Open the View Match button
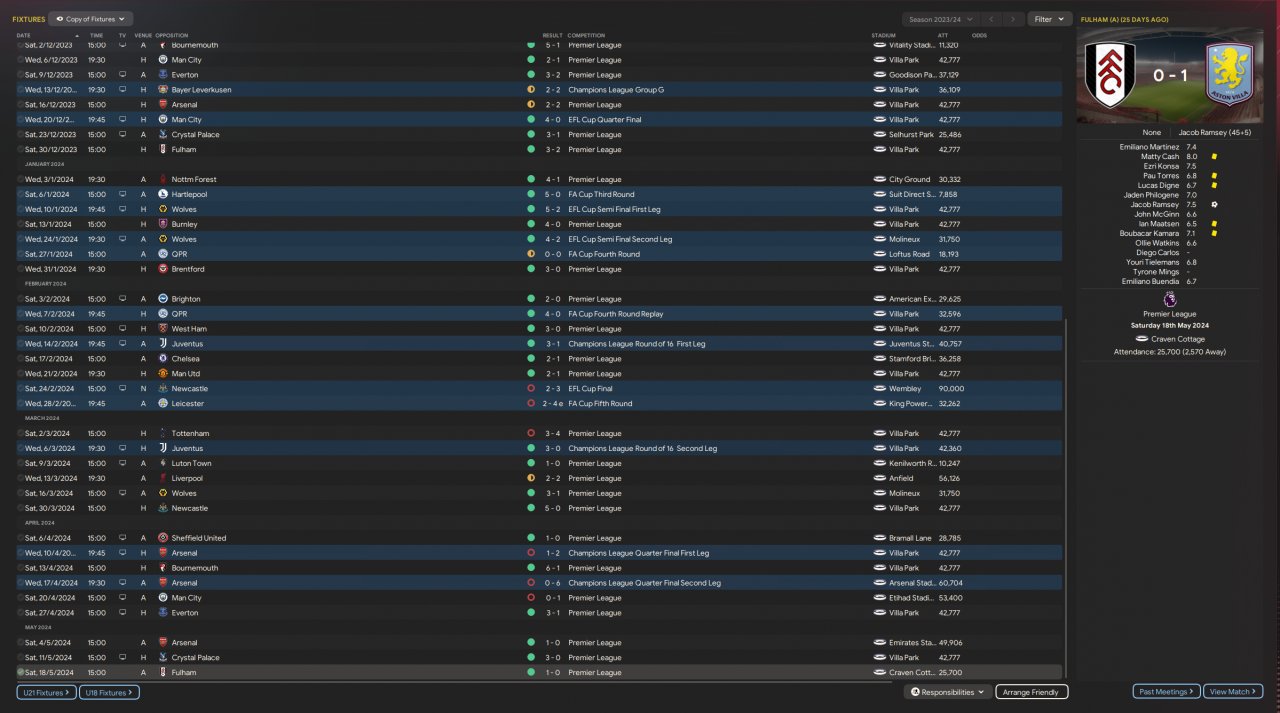 coord(1234,692)
